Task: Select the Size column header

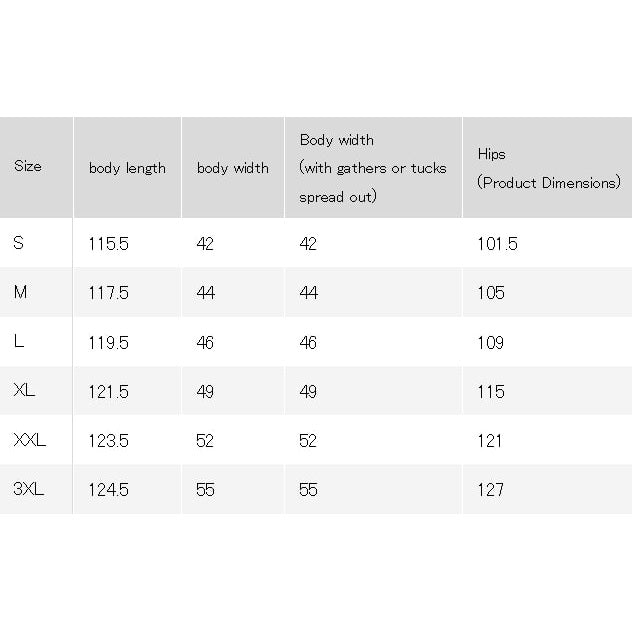Action: (x=27, y=166)
